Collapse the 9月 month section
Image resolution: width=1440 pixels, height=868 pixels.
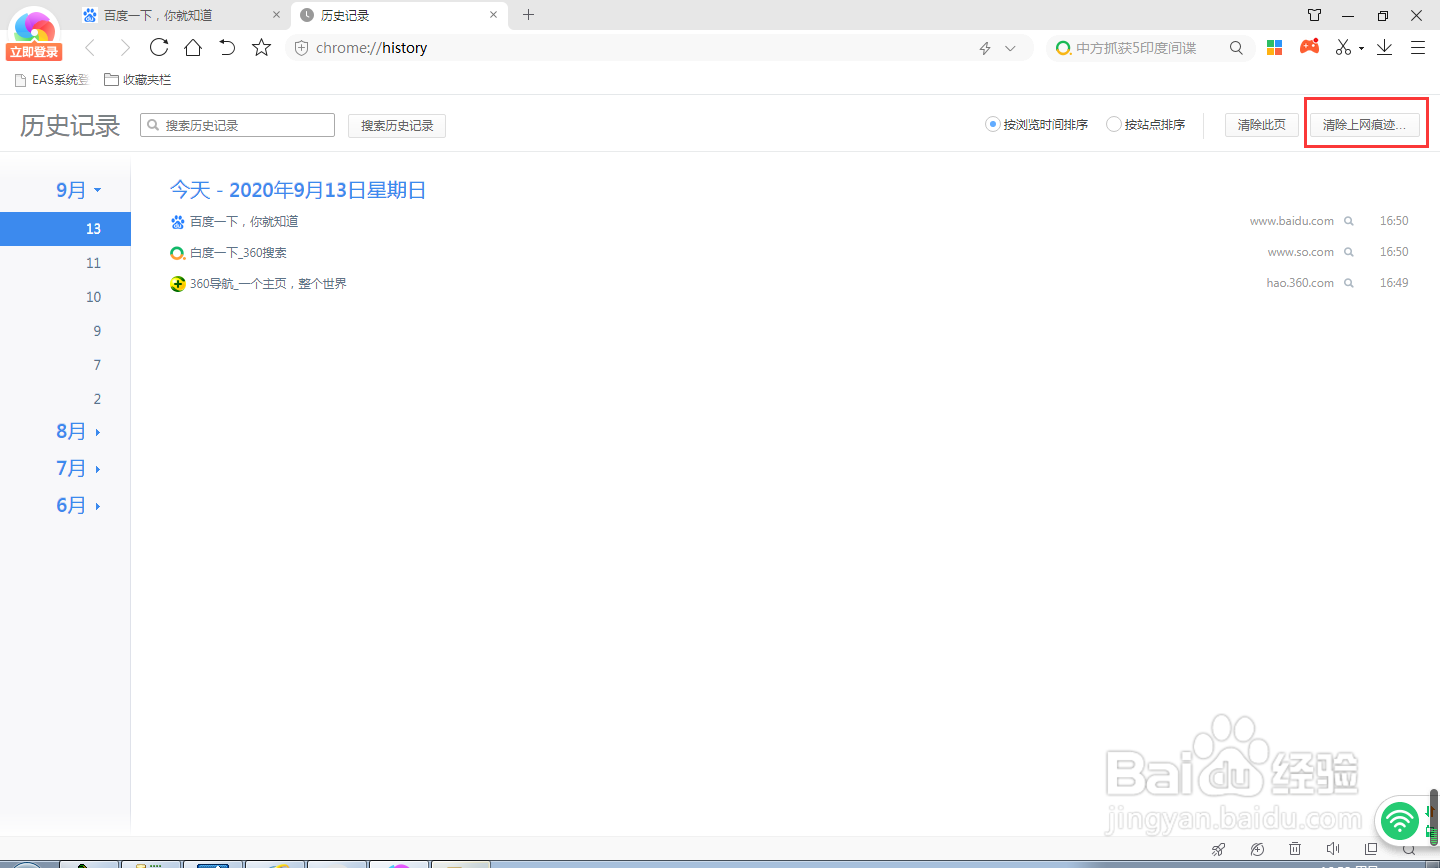pos(79,190)
